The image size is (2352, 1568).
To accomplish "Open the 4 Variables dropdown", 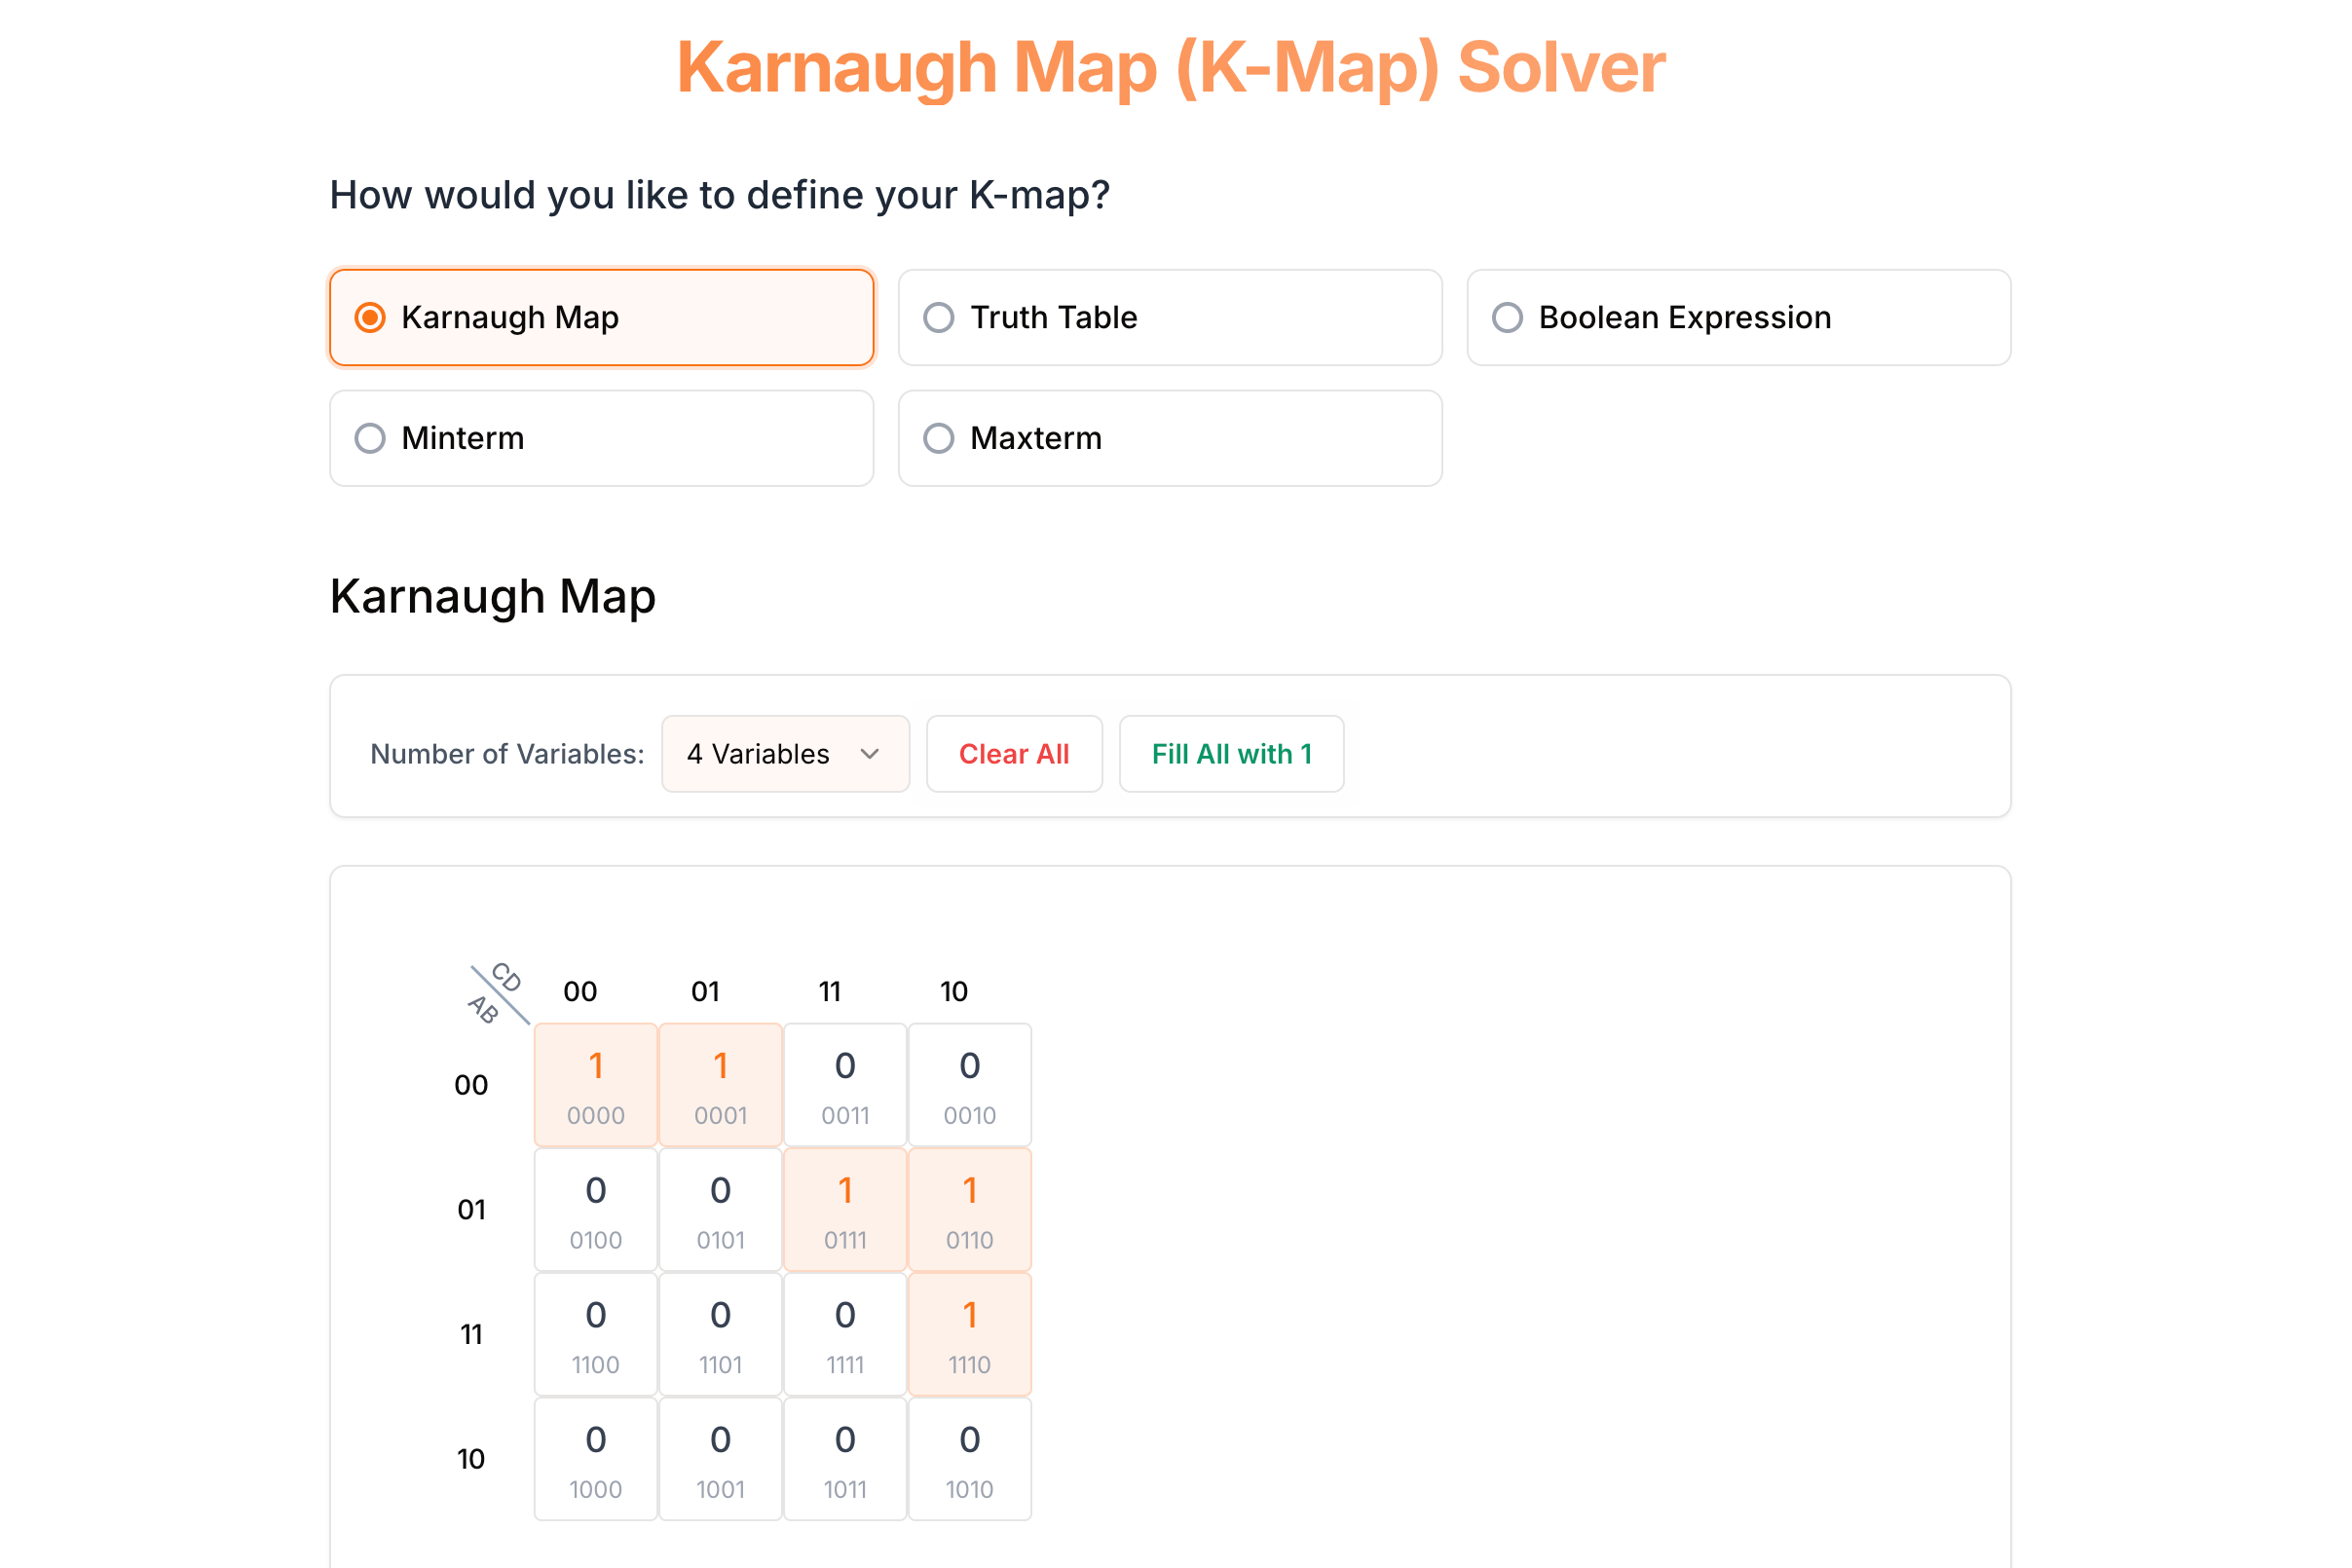I will 785,754.
